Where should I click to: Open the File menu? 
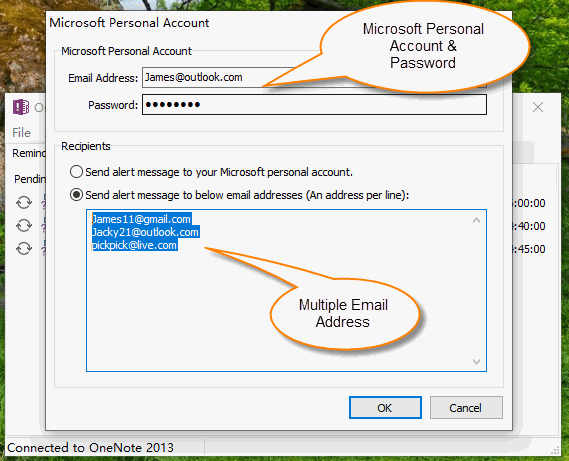click(21, 132)
